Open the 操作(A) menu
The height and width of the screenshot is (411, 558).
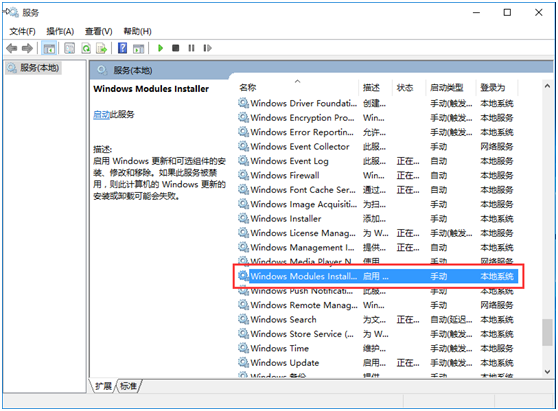point(60,31)
